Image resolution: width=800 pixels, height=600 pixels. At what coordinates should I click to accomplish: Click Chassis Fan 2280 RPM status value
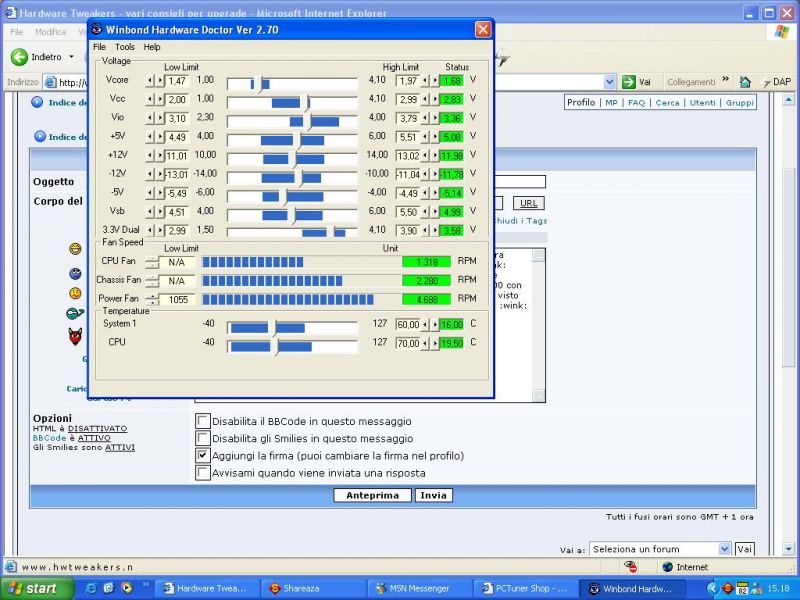[x=427, y=281]
